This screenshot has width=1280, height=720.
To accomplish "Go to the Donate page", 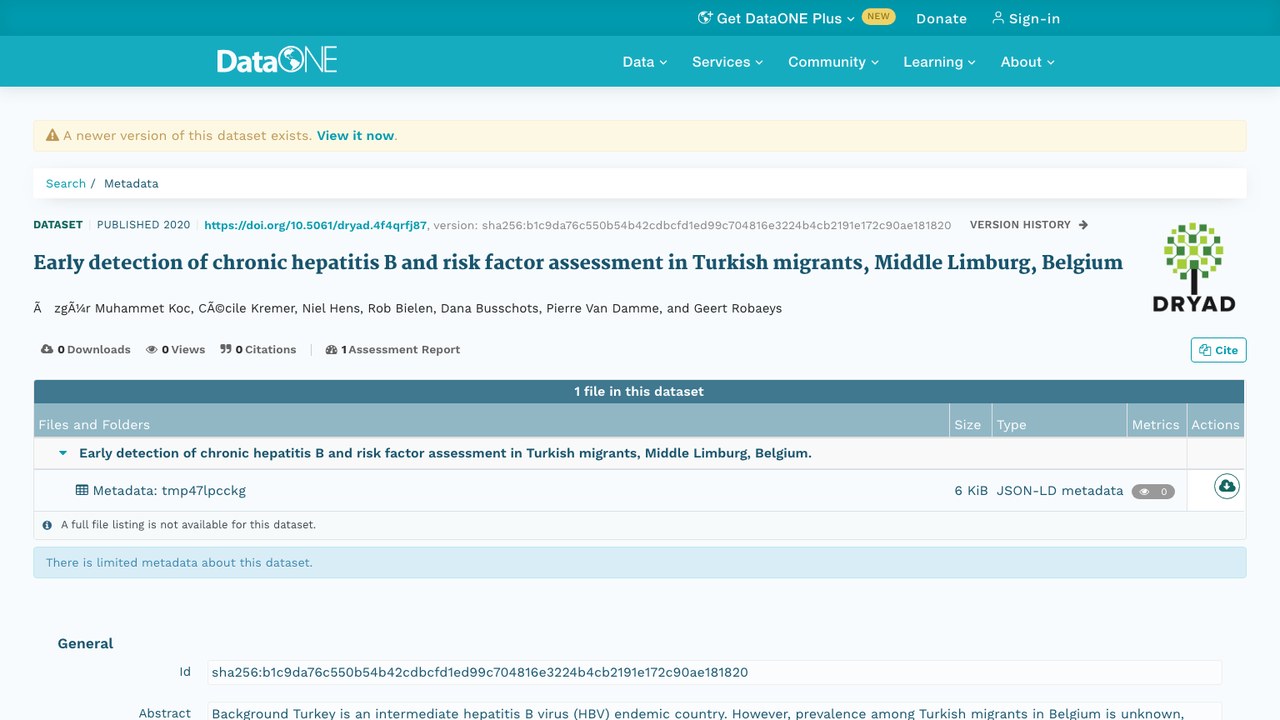I will tap(941, 18).
